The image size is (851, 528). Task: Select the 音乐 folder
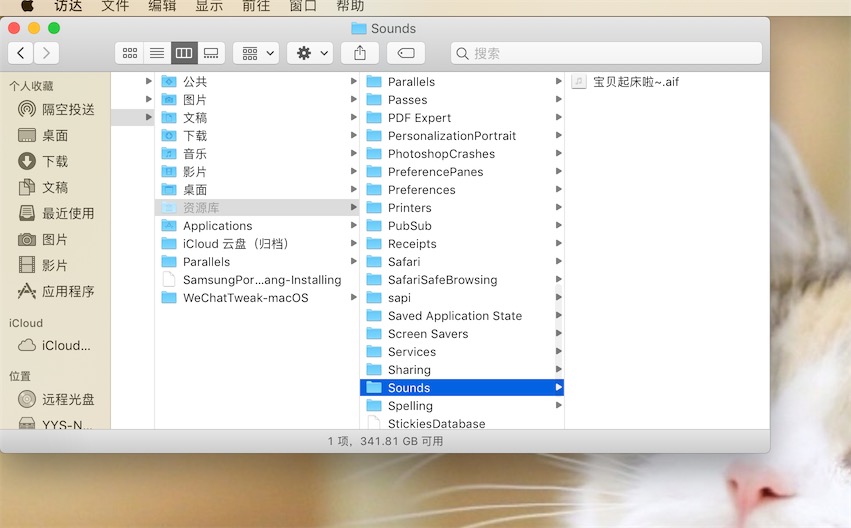(257, 154)
